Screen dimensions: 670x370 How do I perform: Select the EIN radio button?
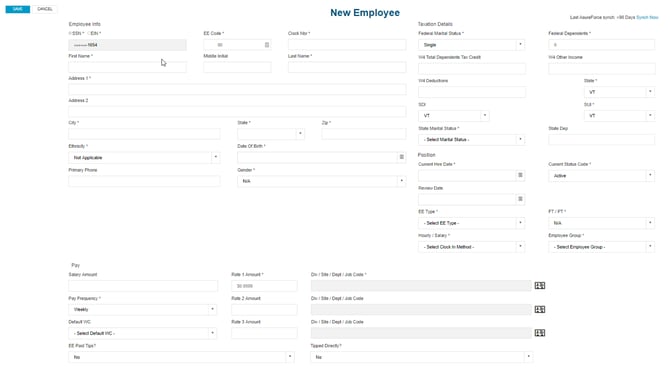89,33
